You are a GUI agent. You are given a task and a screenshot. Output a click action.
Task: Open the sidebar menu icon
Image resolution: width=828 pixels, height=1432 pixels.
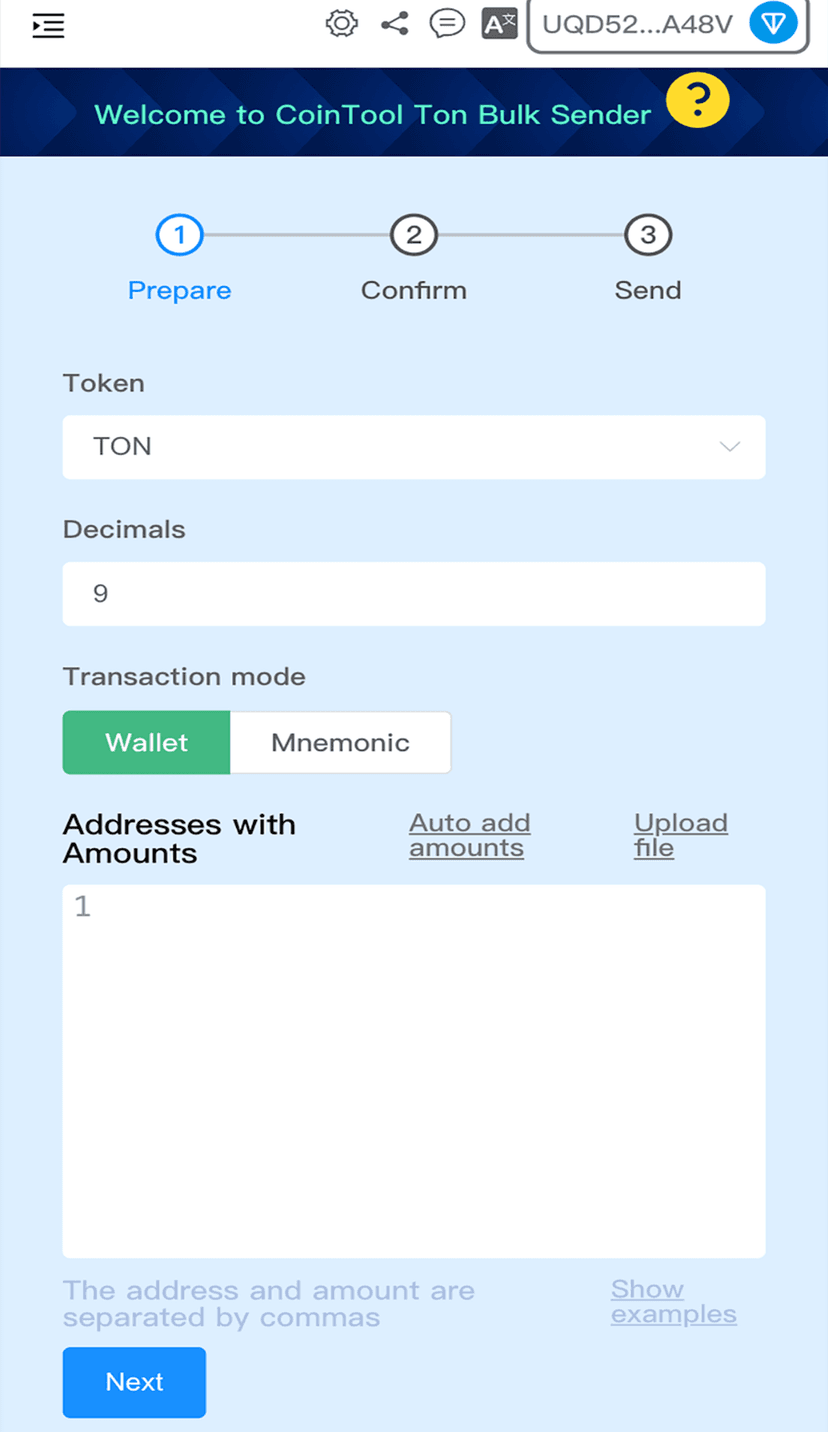[48, 26]
